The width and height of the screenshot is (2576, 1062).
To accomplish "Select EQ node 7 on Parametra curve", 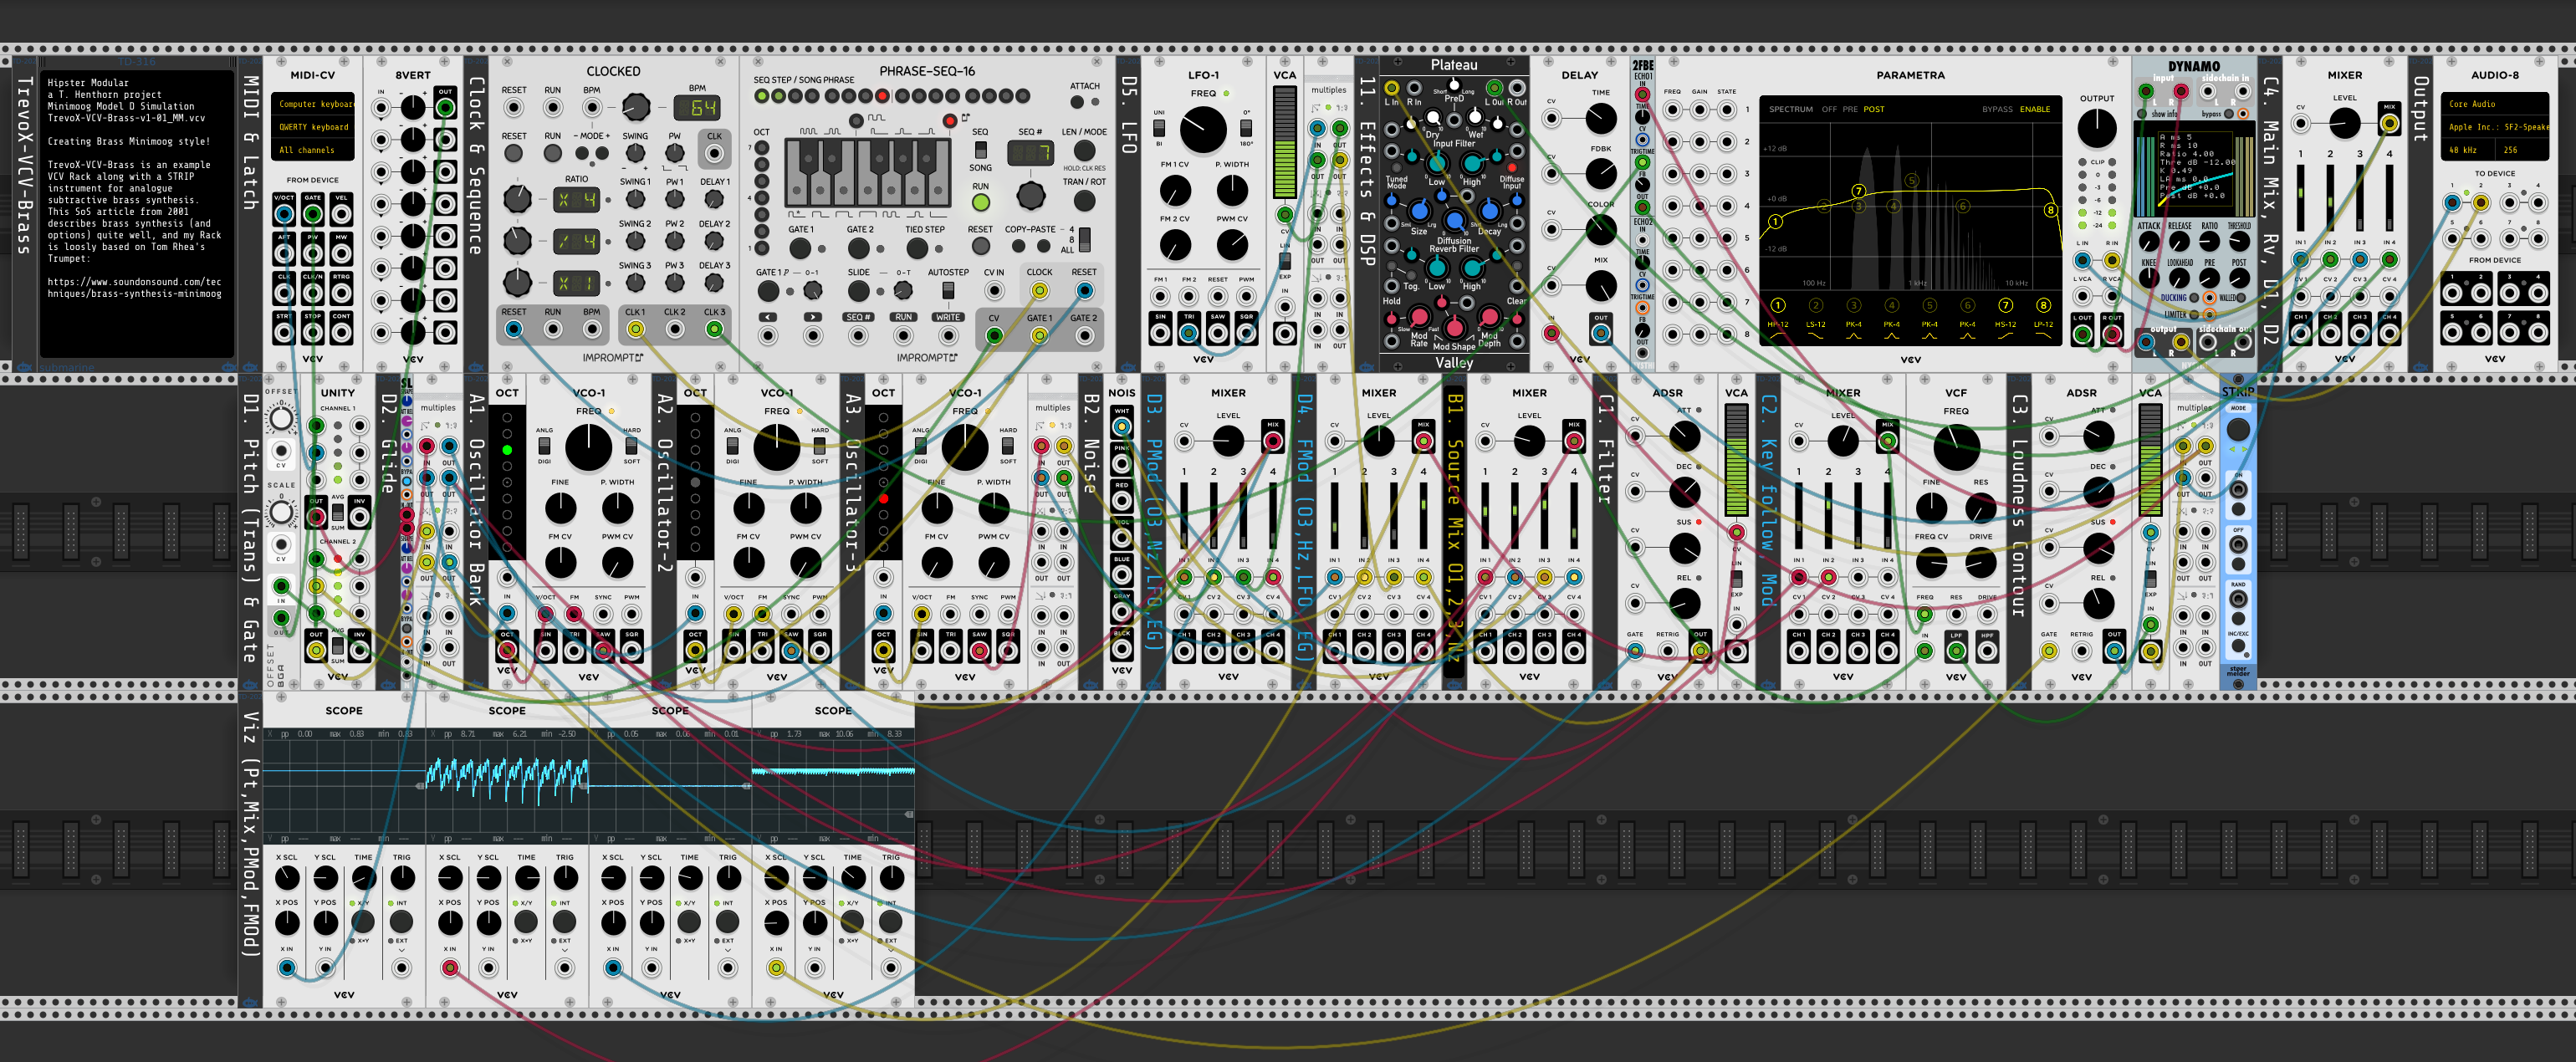I will click(1858, 191).
